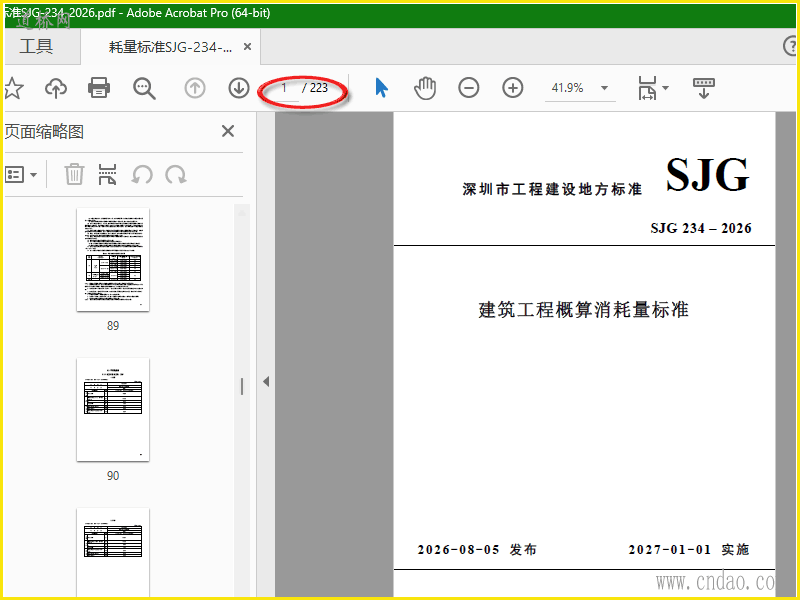Viewport: 800px width, 600px height.
Task: Activate the selection arrow tool
Action: [381, 88]
